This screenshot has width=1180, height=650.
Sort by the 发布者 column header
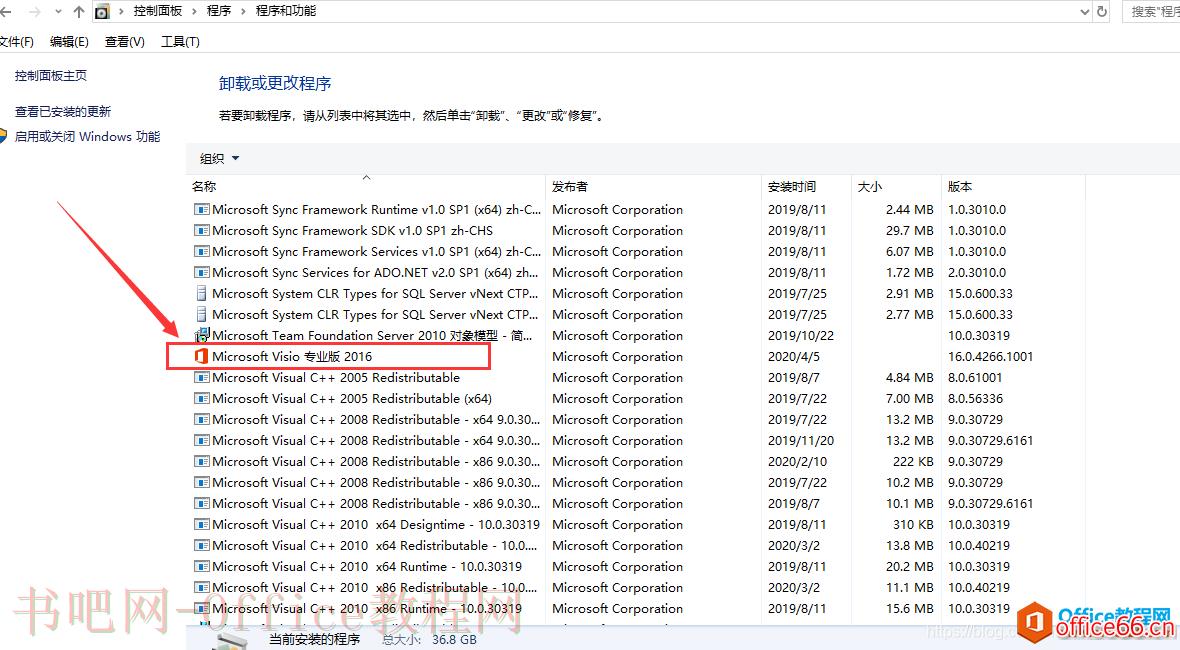(570, 186)
